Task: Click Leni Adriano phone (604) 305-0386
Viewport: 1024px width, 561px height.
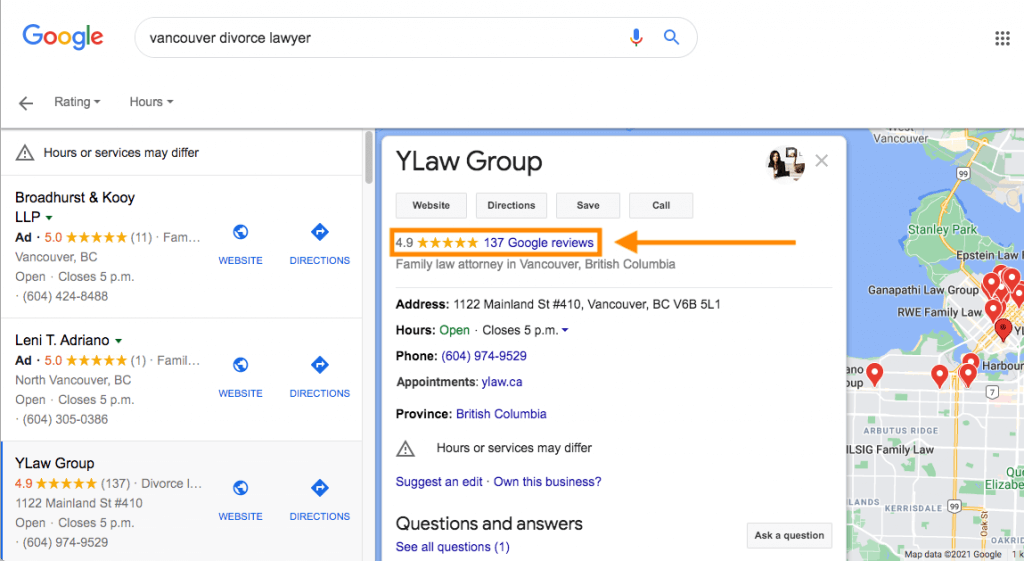Action: [65, 419]
